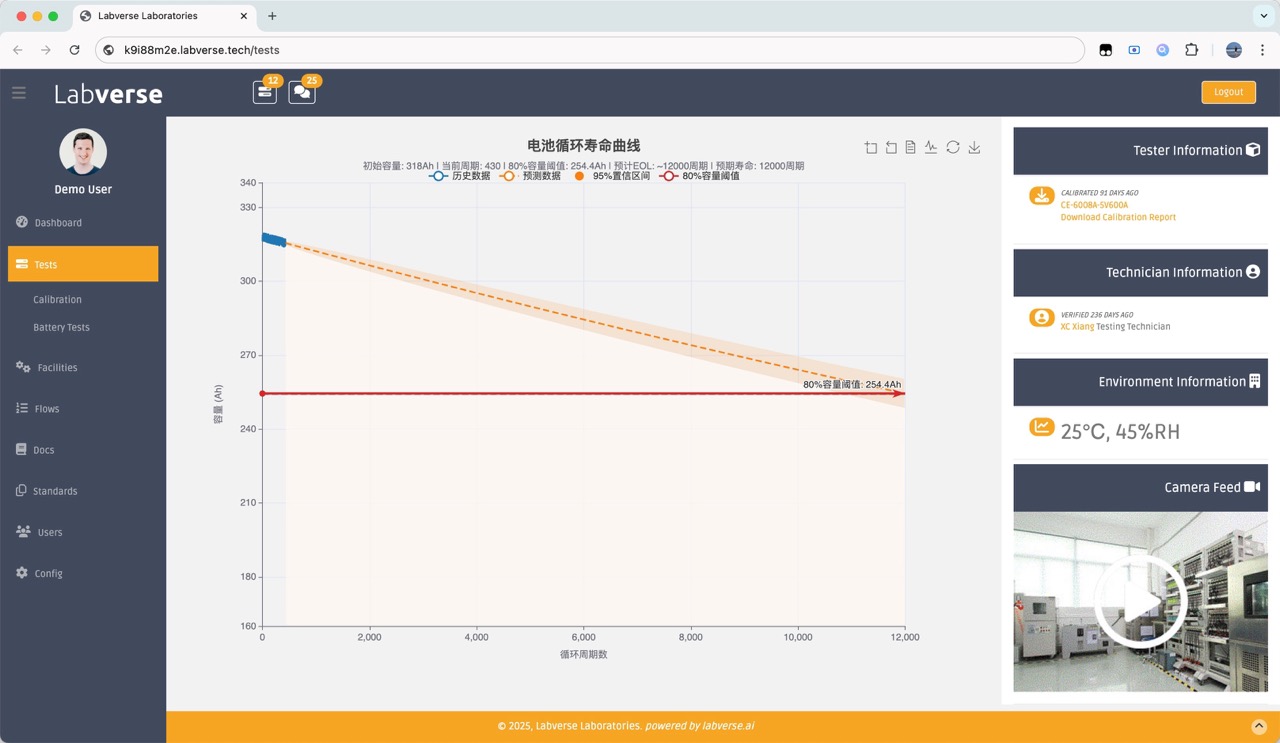Open the server tasks icon with badge 12
Image resolution: width=1280 pixels, height=743 pixels.
[265, 92]
